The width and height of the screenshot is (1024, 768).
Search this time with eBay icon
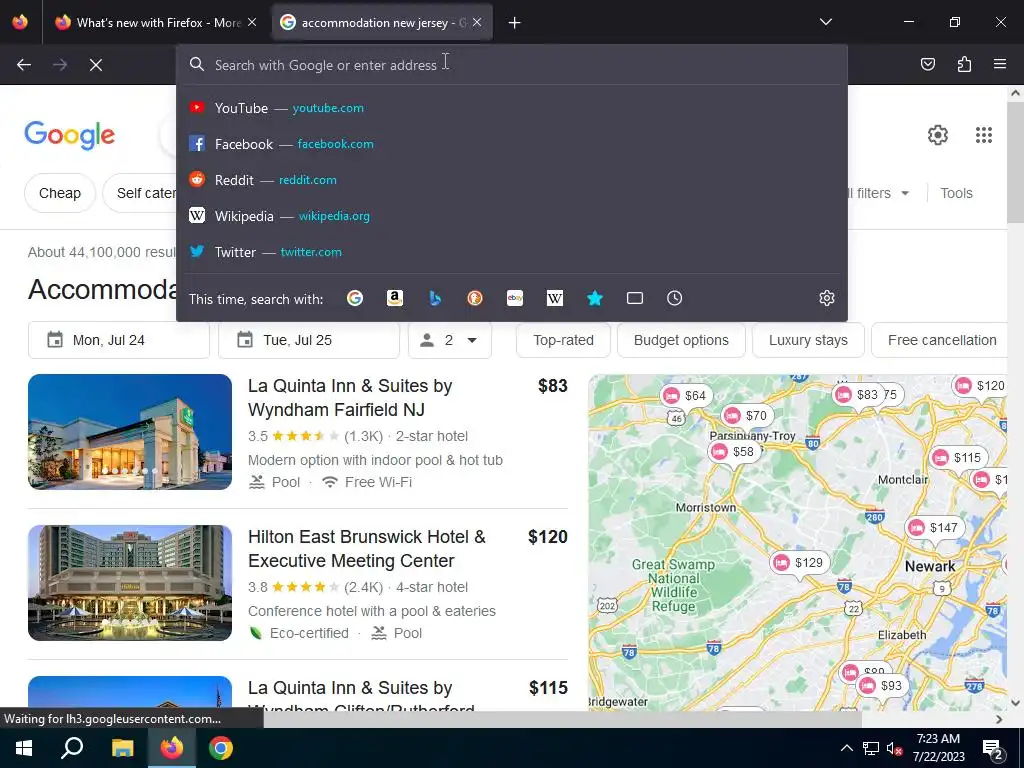(515, 298)
